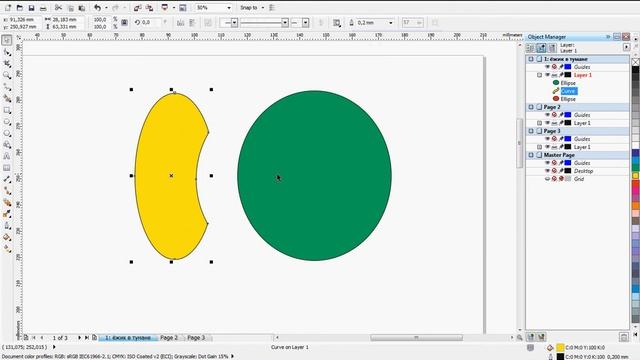Click the Open file folder icon

point(19,8)
